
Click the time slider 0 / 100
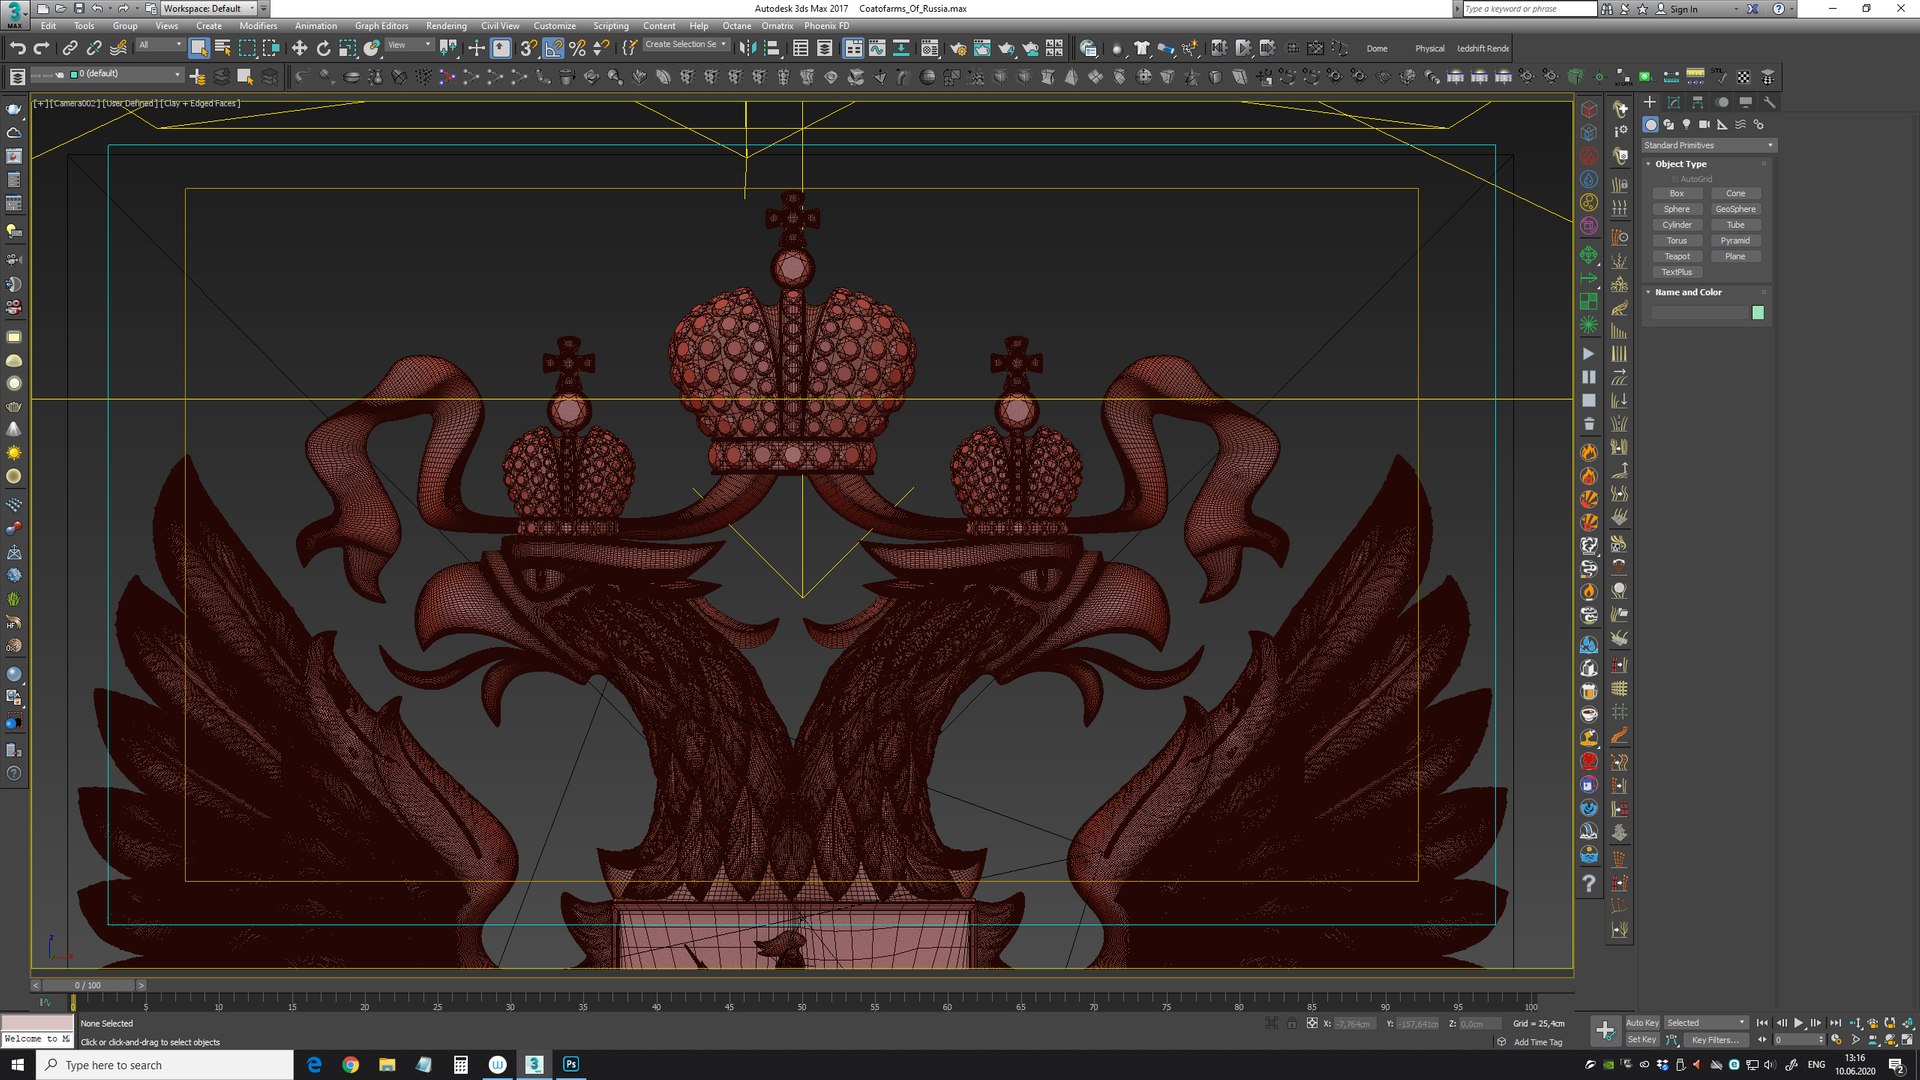[x=88, y=985]
